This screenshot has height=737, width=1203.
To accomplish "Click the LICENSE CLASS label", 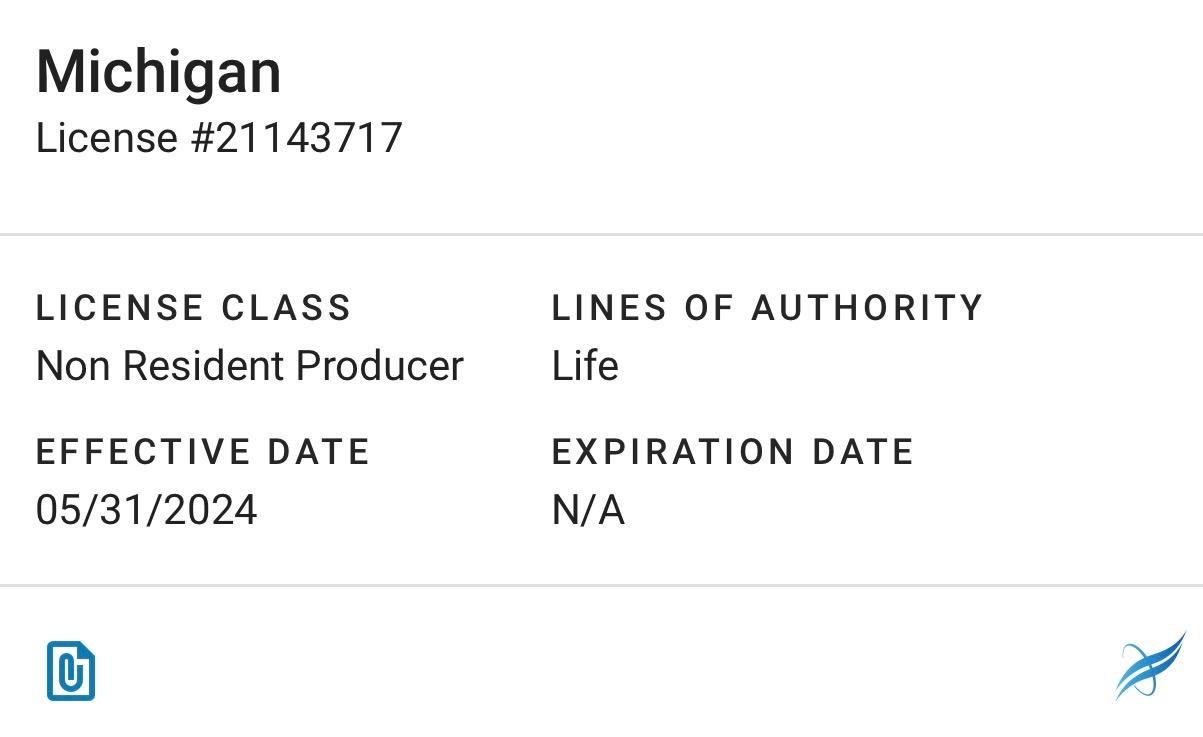I will (x=194, y=308).
